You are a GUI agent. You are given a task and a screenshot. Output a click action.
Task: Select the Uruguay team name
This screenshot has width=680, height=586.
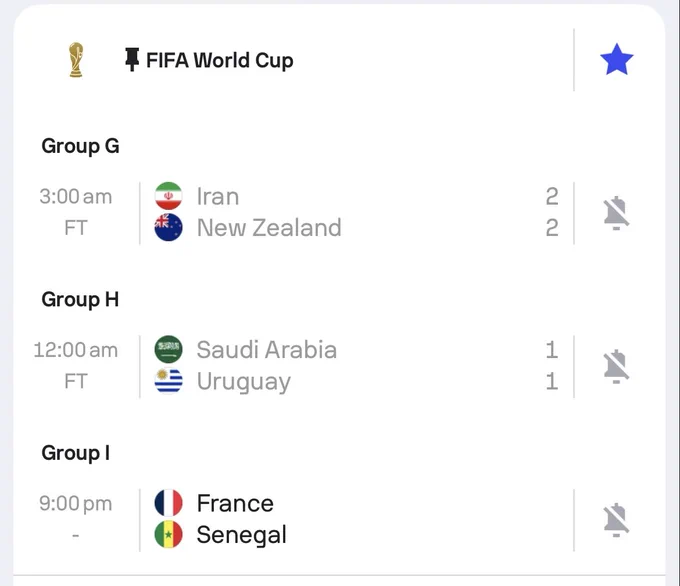pyautogui.click(x=244, y=382)
